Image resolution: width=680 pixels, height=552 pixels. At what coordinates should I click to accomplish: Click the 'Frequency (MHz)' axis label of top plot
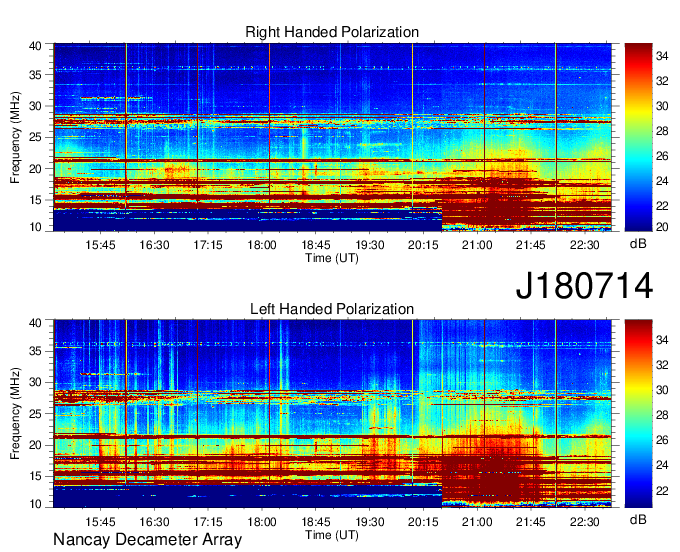point(15,137)
